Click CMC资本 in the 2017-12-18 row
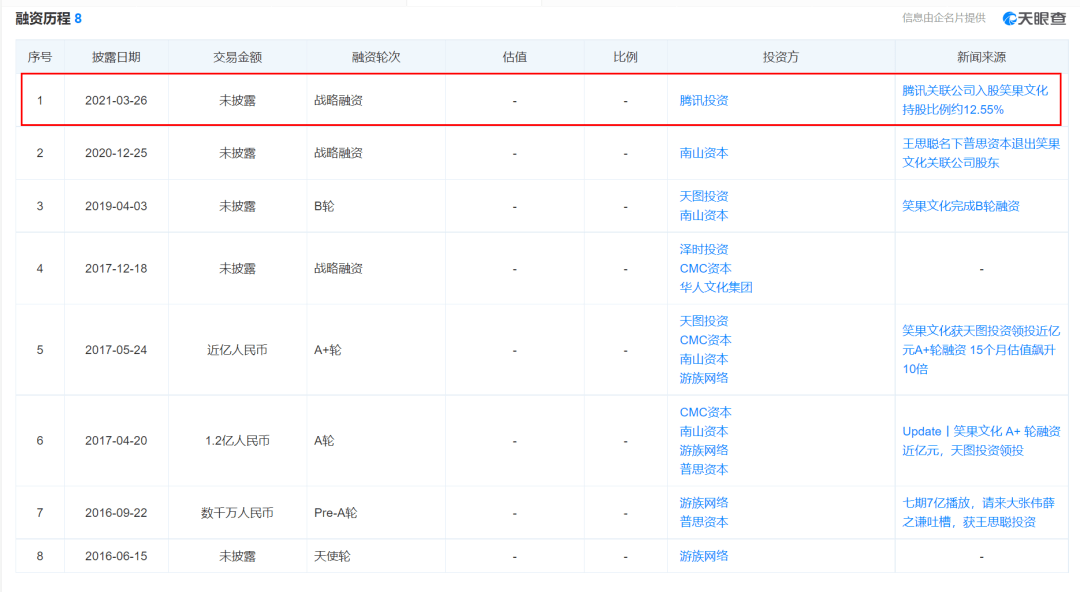Screen dimensions: 1080x592 click(705, 269)
